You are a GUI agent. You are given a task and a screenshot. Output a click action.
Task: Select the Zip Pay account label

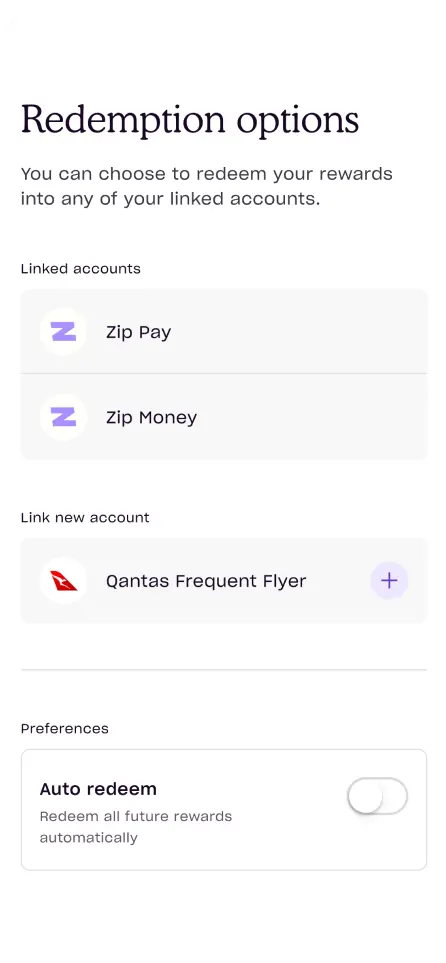138,332
